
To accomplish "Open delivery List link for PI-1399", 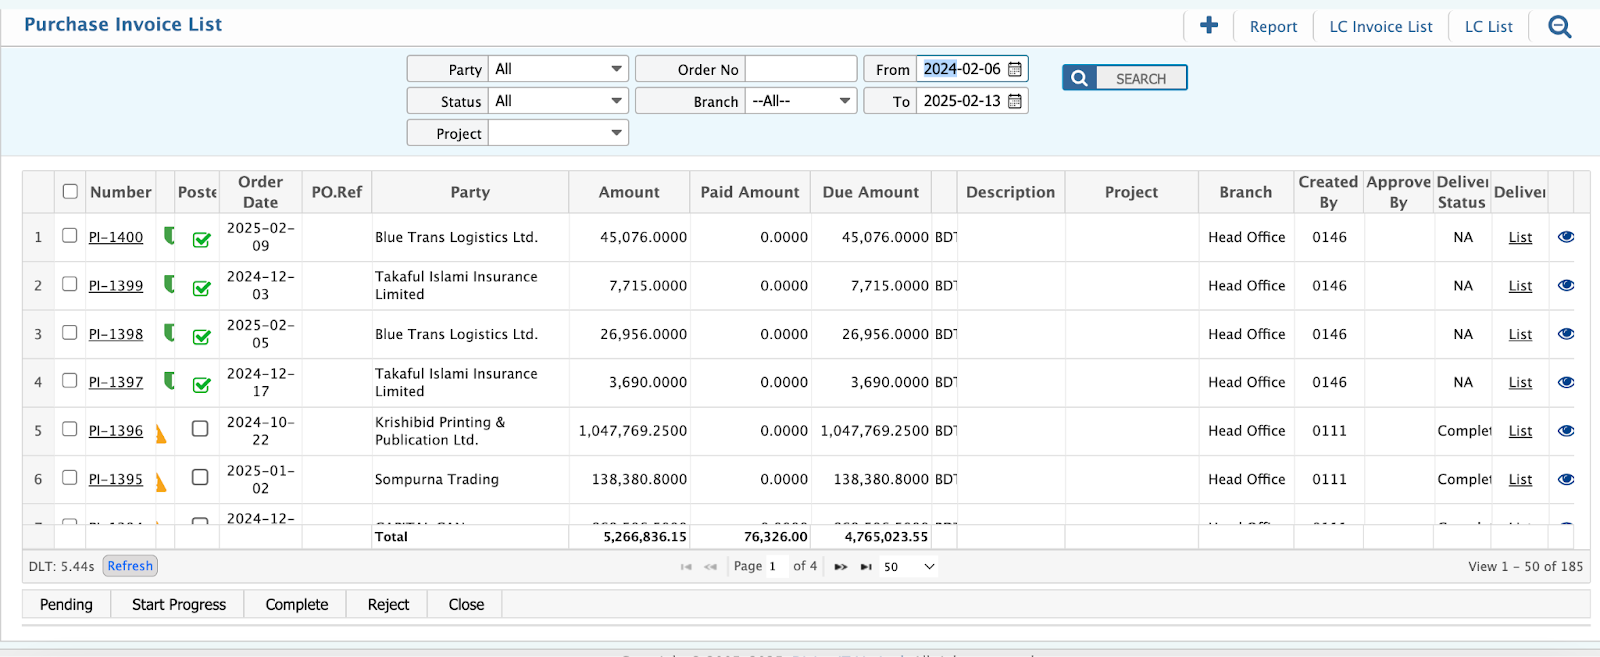I will click(x=1520, y=286).
